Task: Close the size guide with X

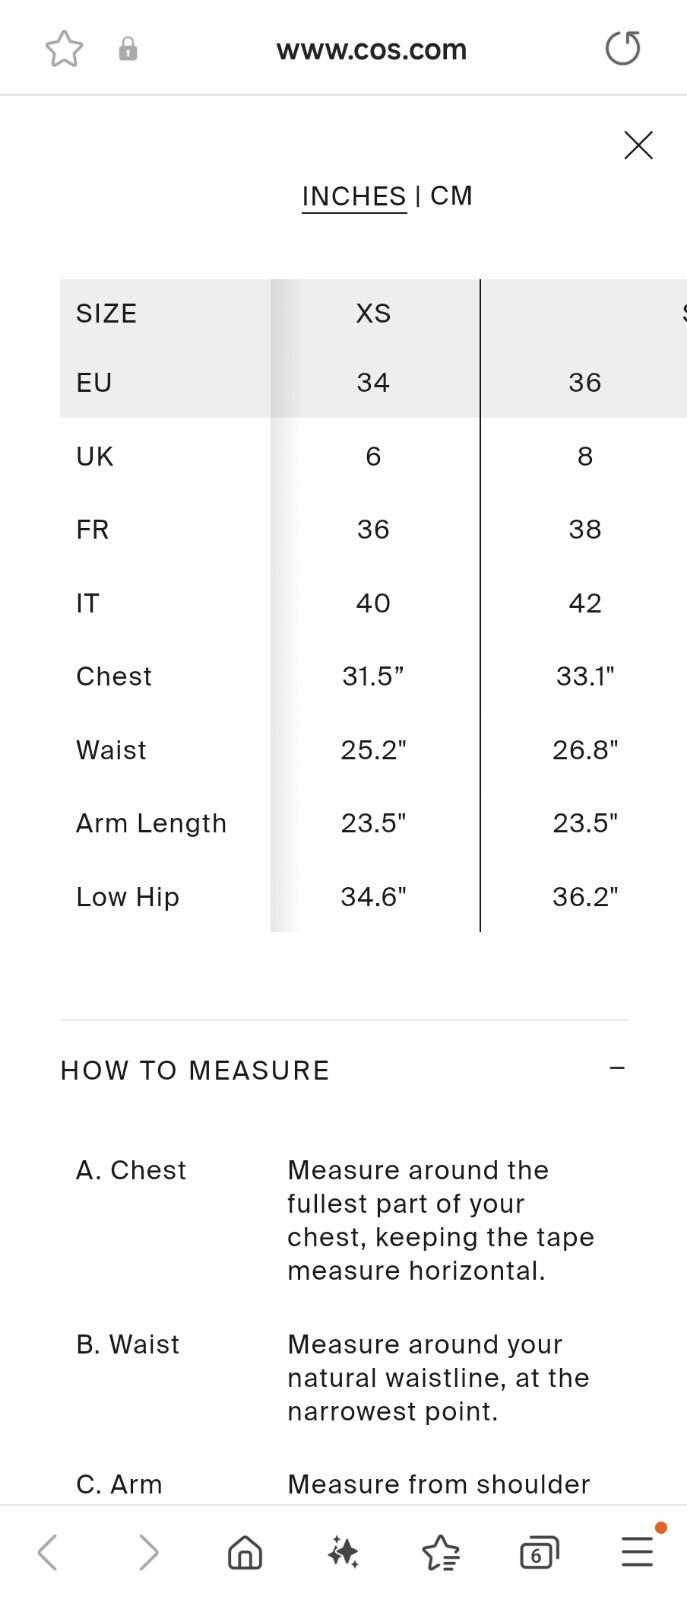Action: 638,145
